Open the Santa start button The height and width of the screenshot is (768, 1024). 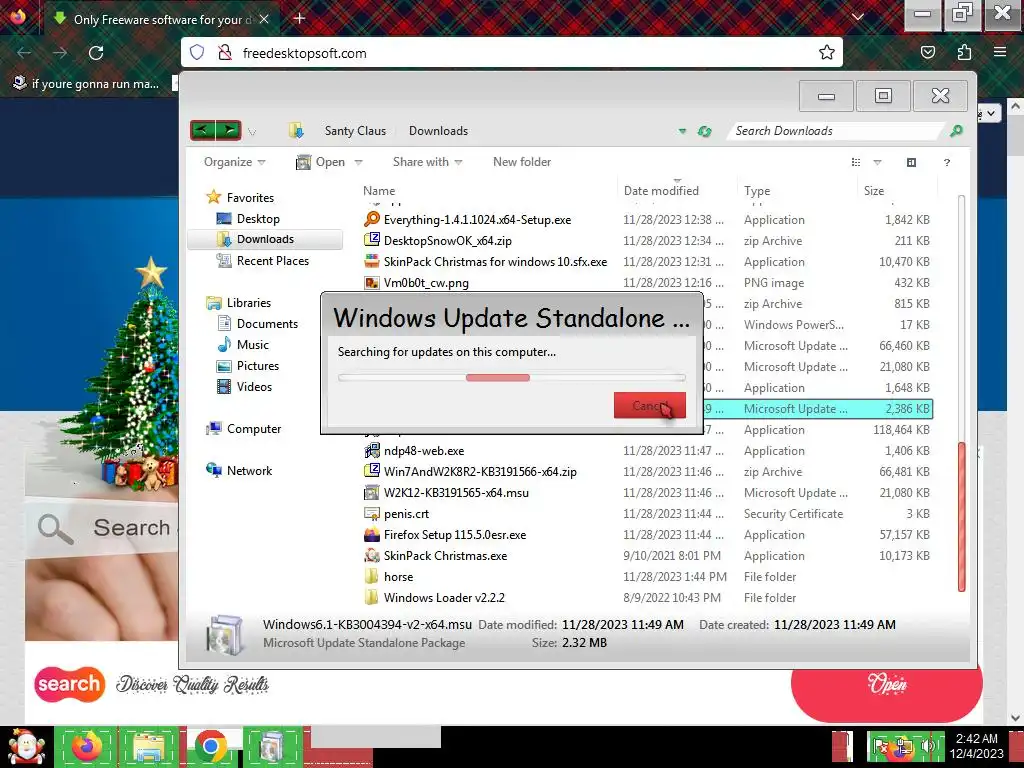[x=26, y=747]
